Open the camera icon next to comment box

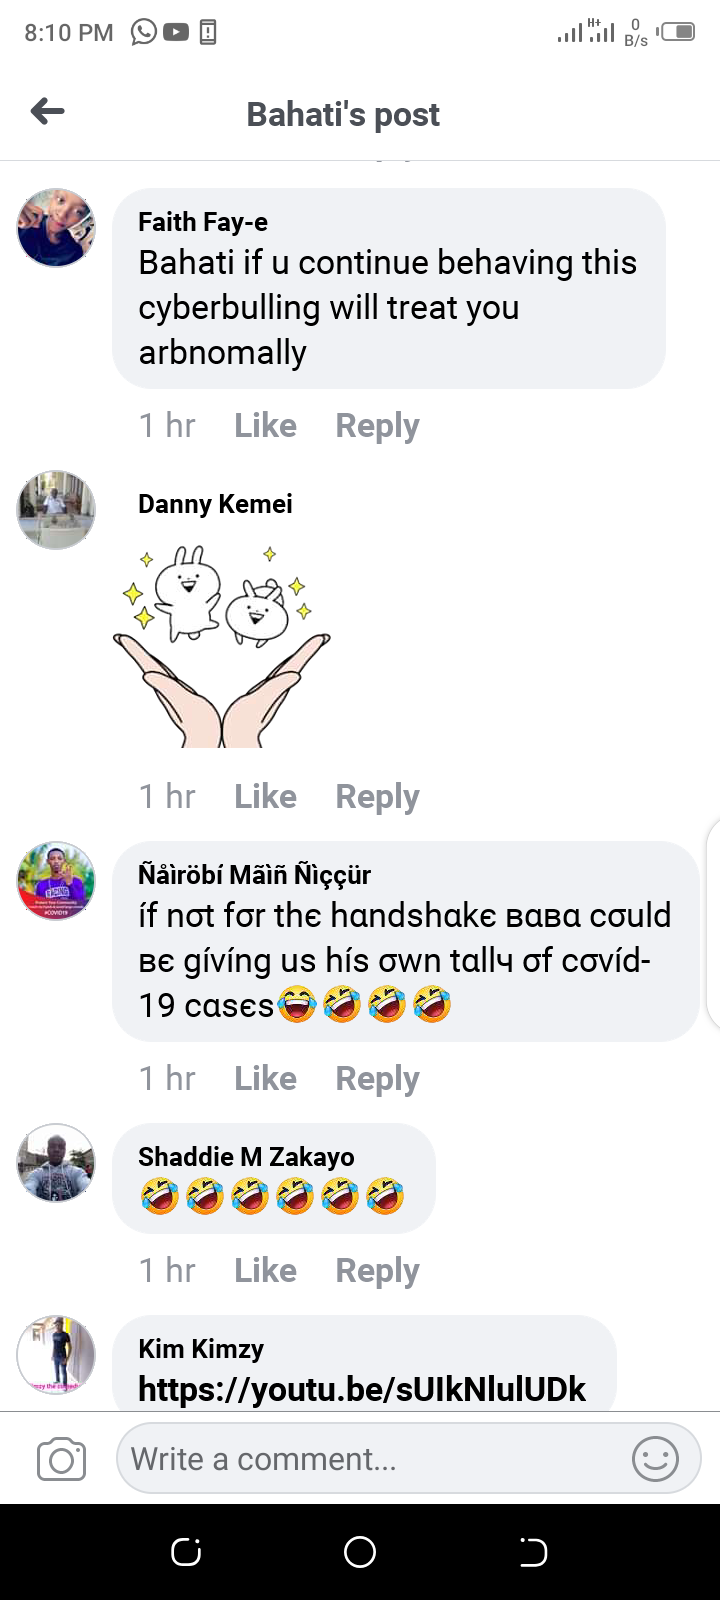coord(61,1460)
